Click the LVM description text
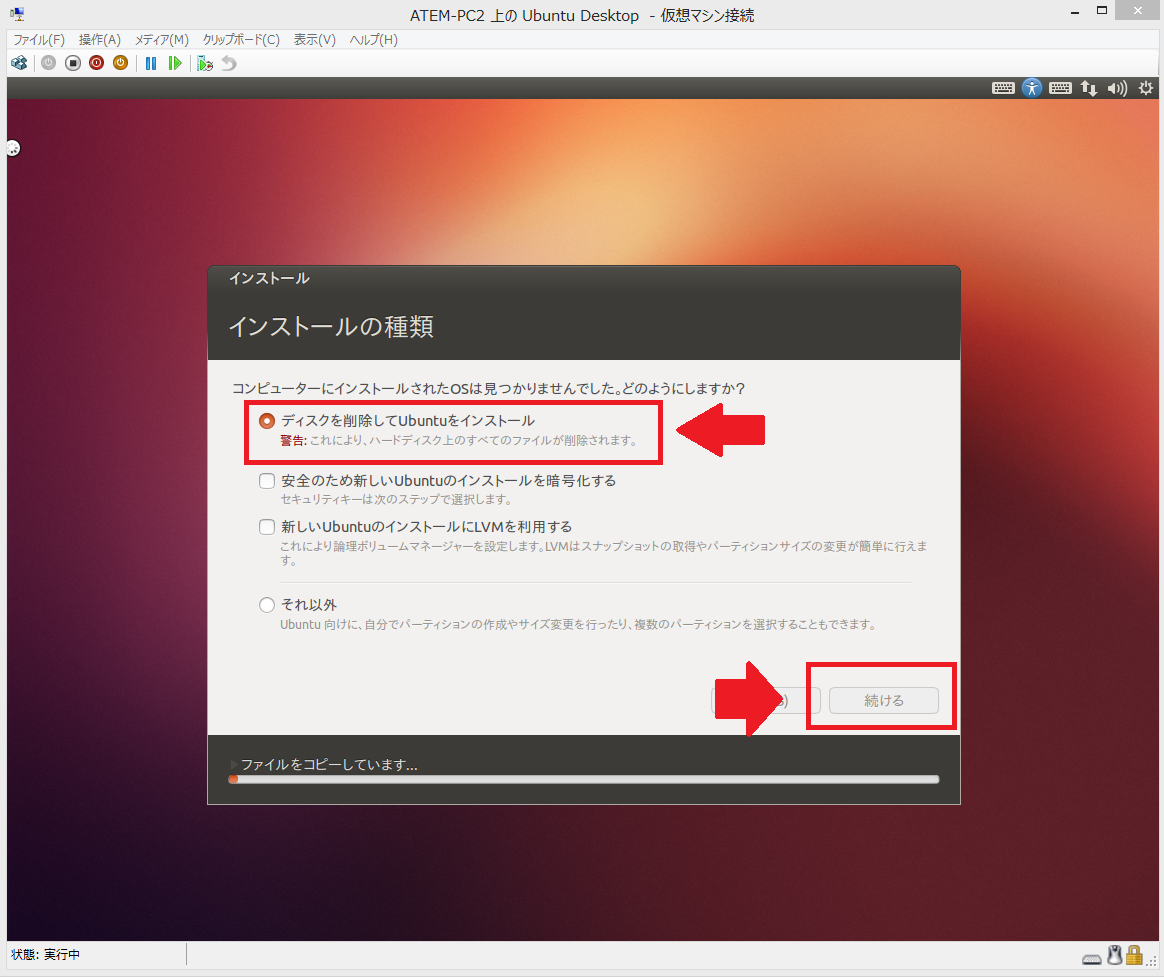The width and height of the screenshot is (1164, 977). (x=604, y=553)
